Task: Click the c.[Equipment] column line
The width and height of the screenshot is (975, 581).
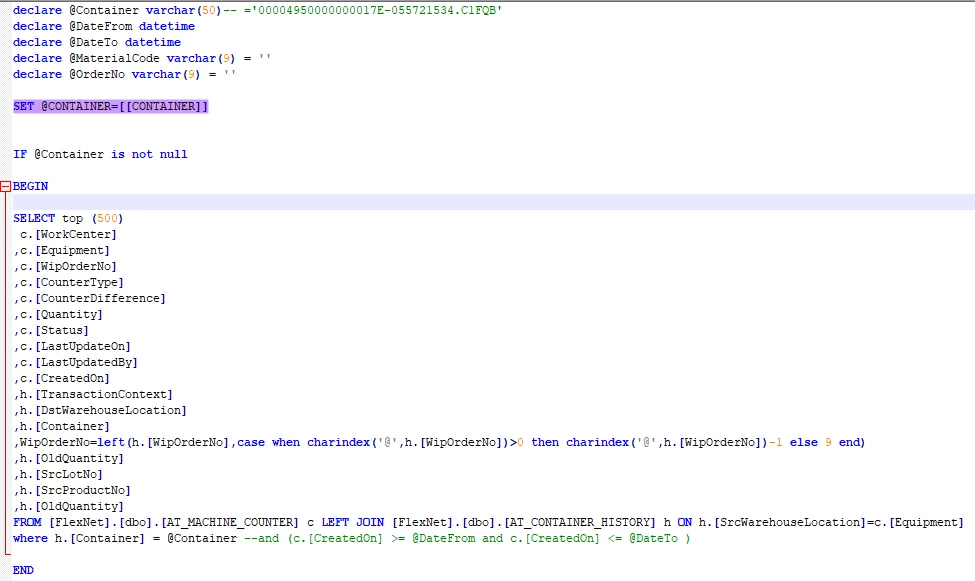Action: [x=62, y=250]
